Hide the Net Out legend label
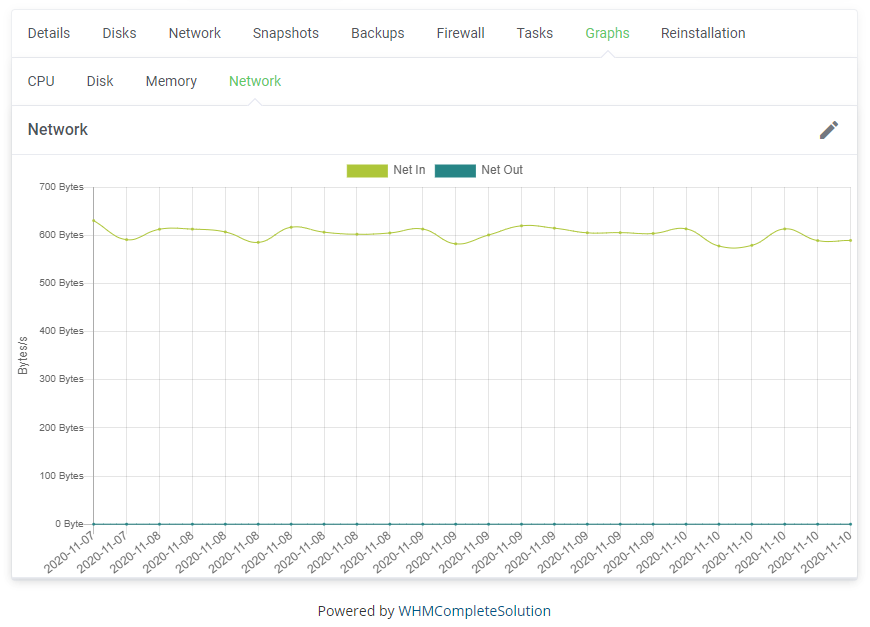Image resolution: width=870 pixels, height=627 pixels. 502,170
